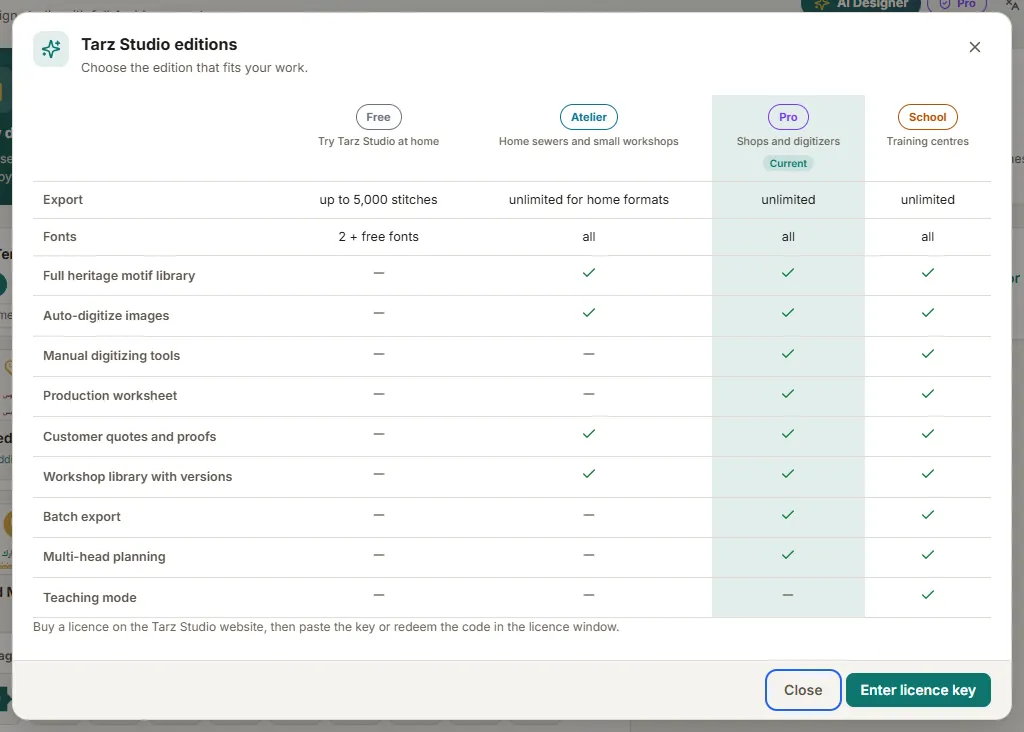Viewport: 1024px width, 732px height.
Task: Select the Free edition pill
Action: pyautogui.click(x=378, y=117)
